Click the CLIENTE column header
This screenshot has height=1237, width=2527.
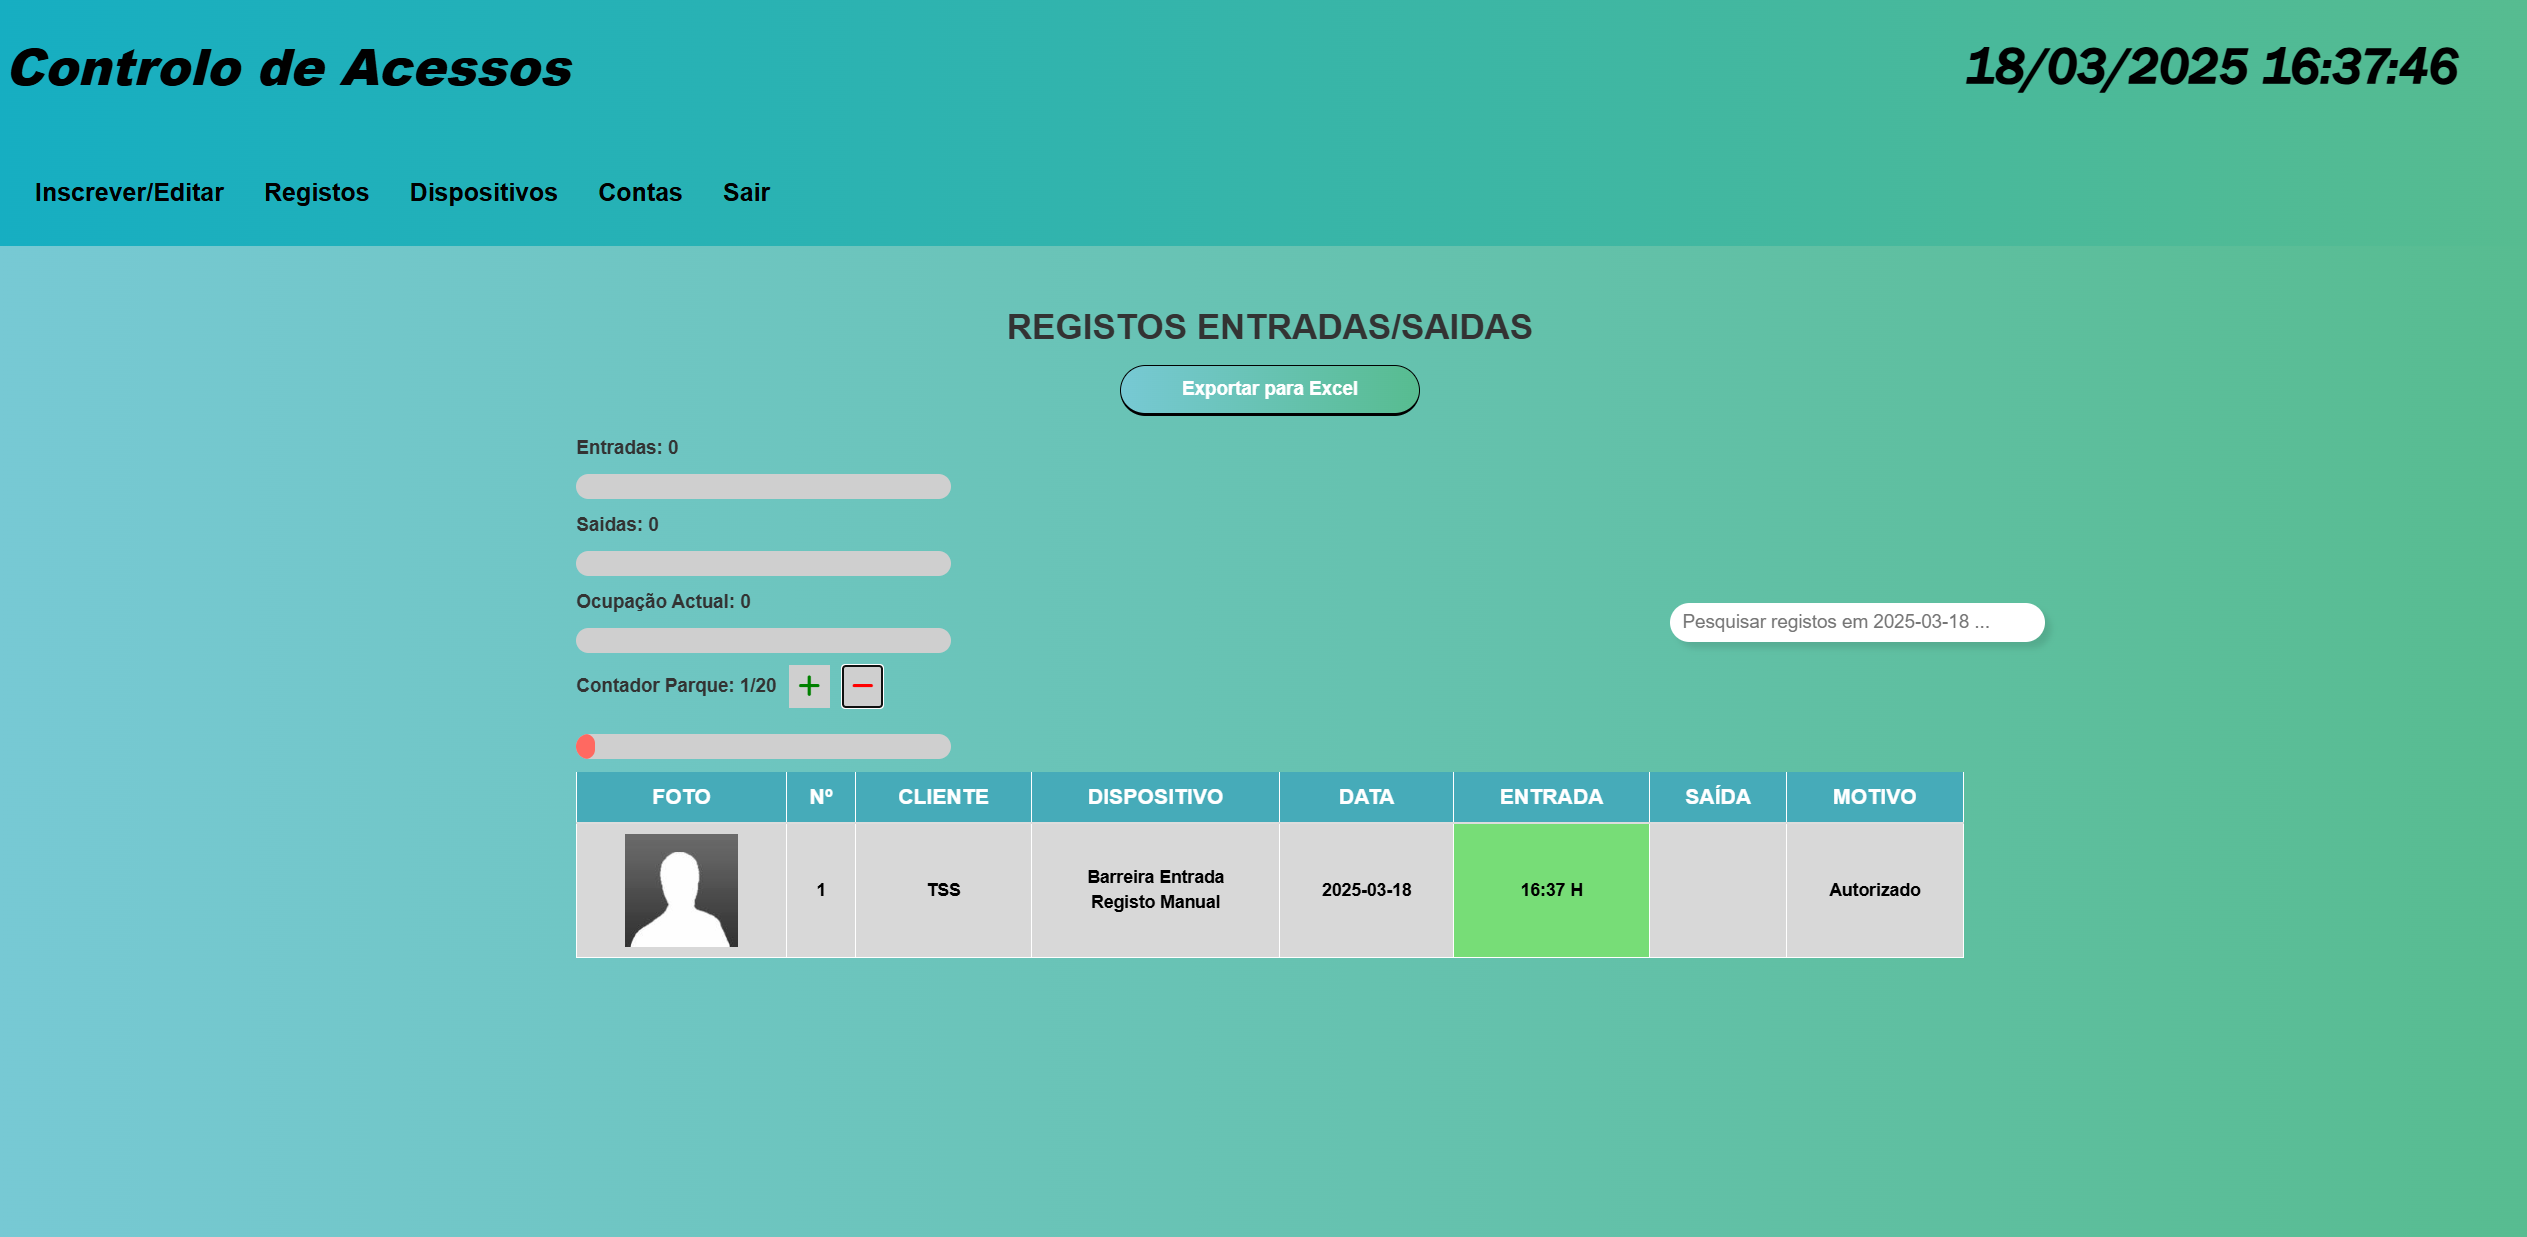(x=943, y=797)
